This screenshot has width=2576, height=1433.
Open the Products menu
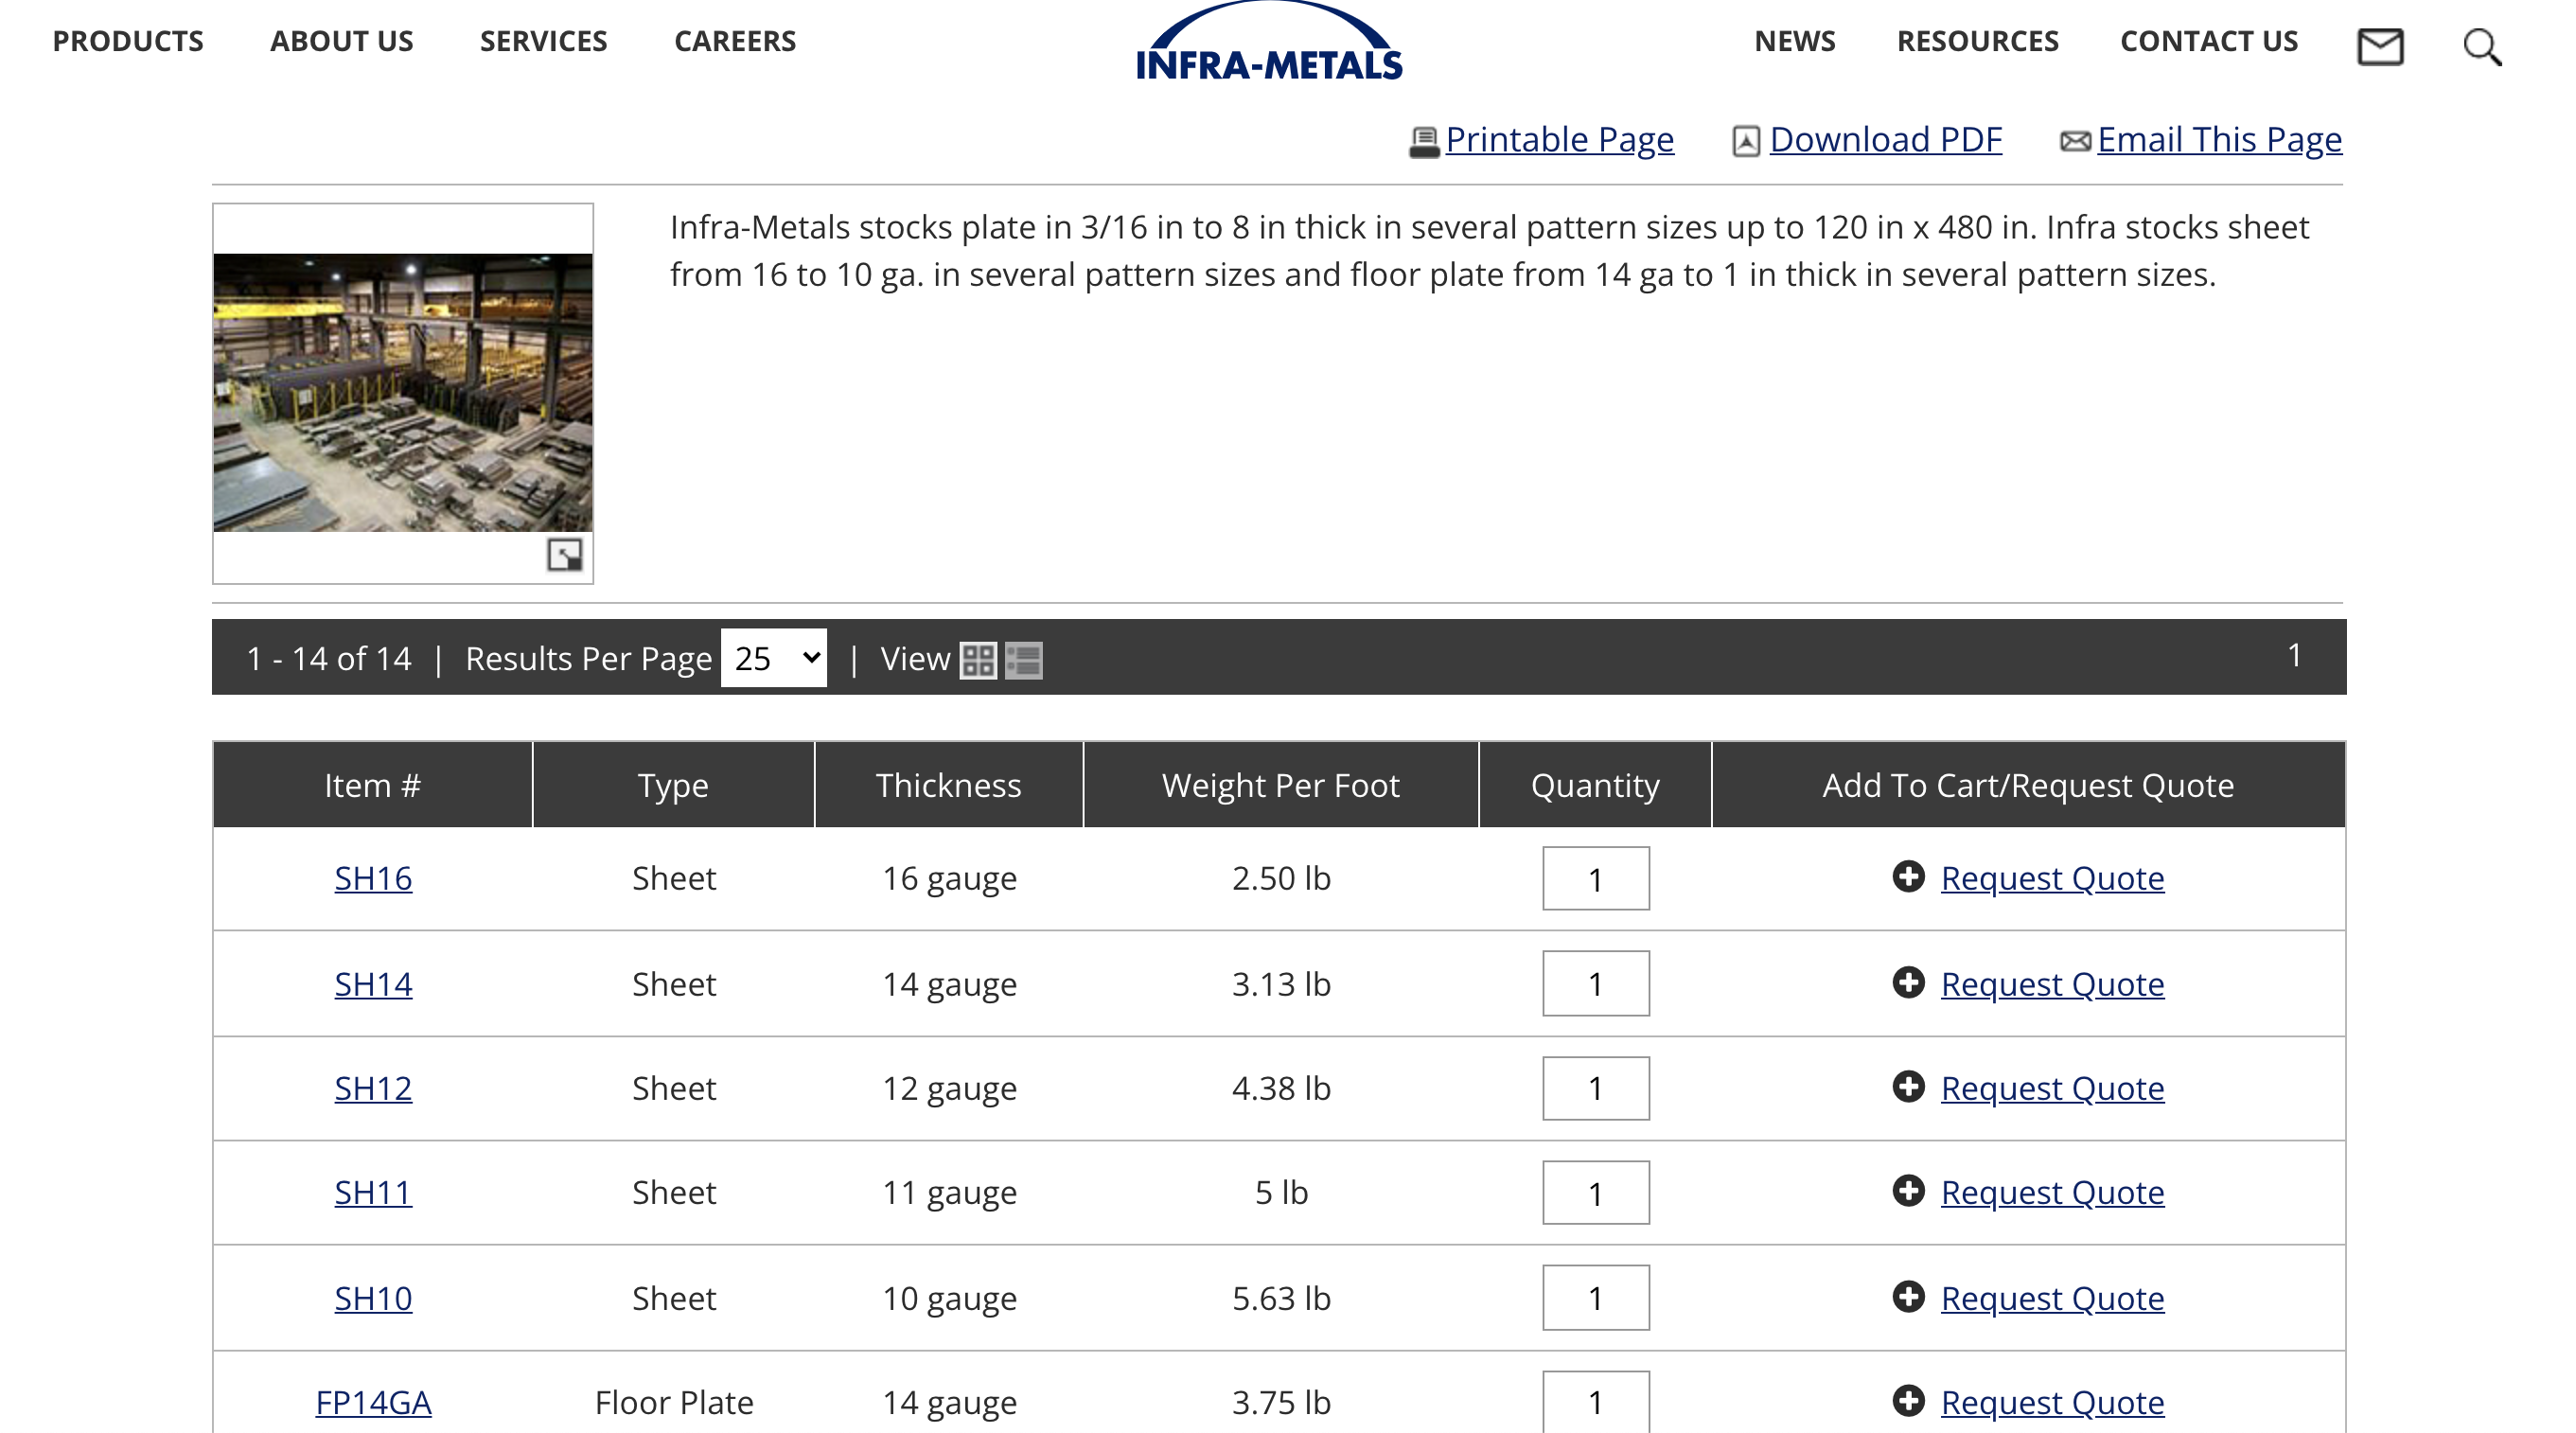pos(128,41)
